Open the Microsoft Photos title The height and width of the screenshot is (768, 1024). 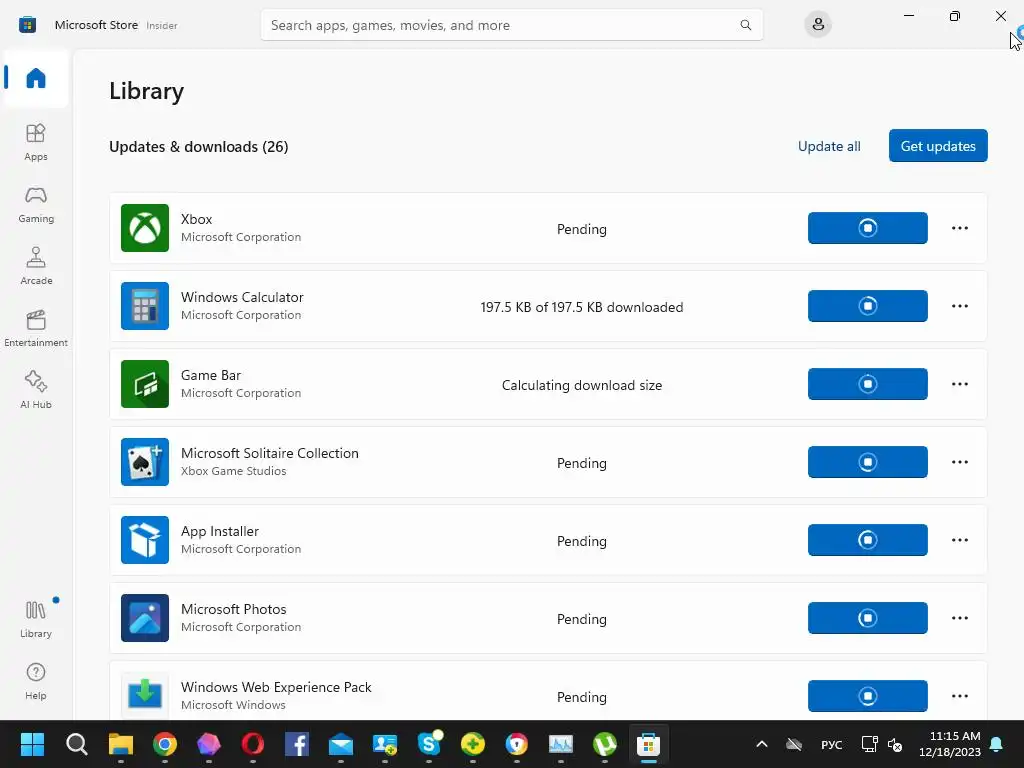pyautogui.click(x=234, y=609)
